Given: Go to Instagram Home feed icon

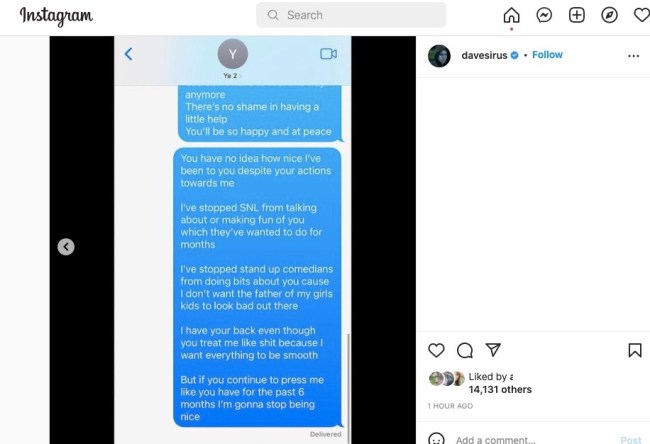Looking at the screenshot, I should pos(511,15).
